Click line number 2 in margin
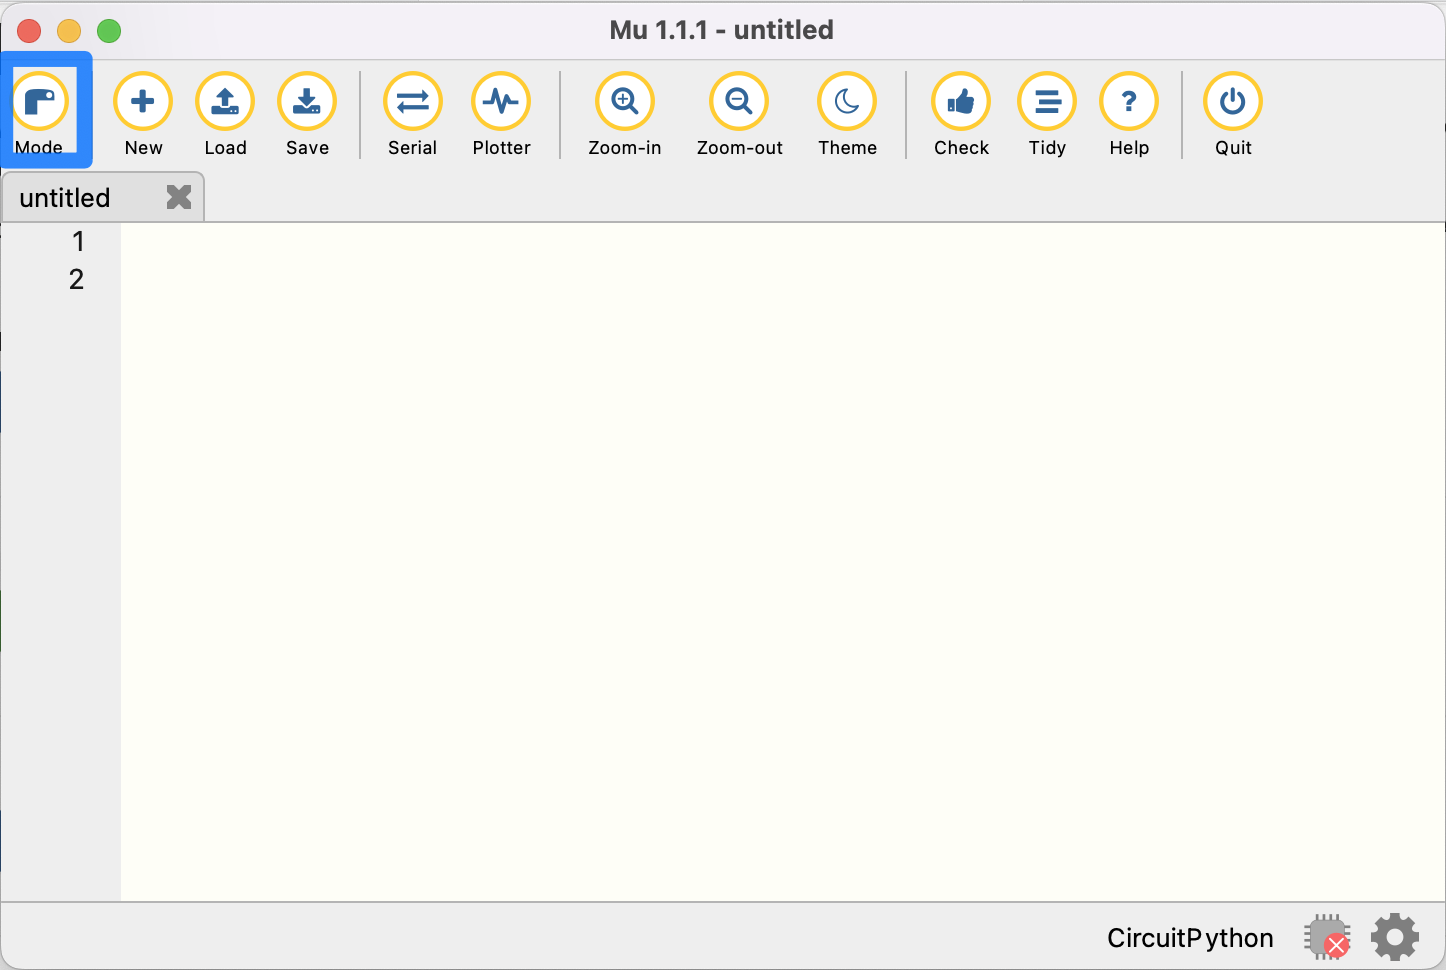 [x=77, y=280]
